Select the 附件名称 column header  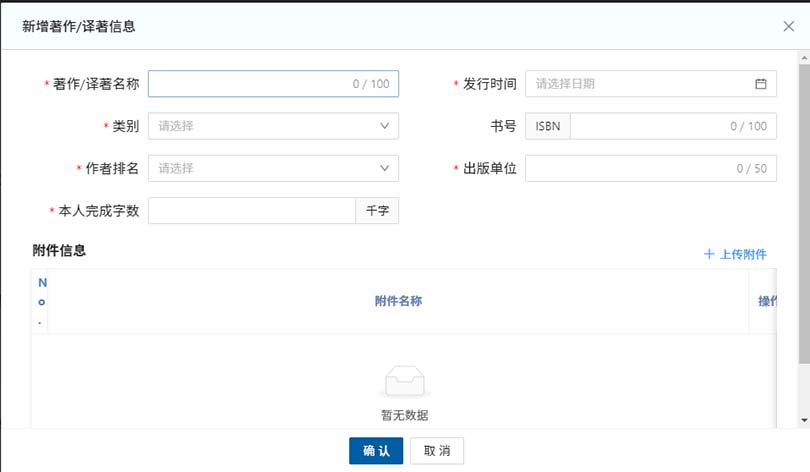398,301
